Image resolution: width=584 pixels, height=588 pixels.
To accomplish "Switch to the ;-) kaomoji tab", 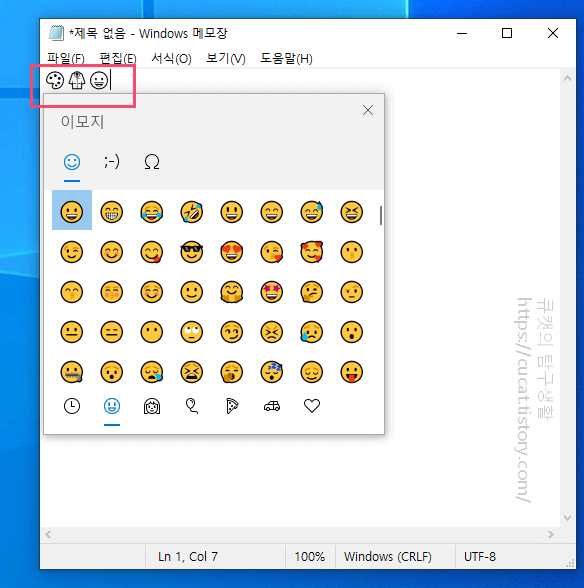I will (112, 162).
